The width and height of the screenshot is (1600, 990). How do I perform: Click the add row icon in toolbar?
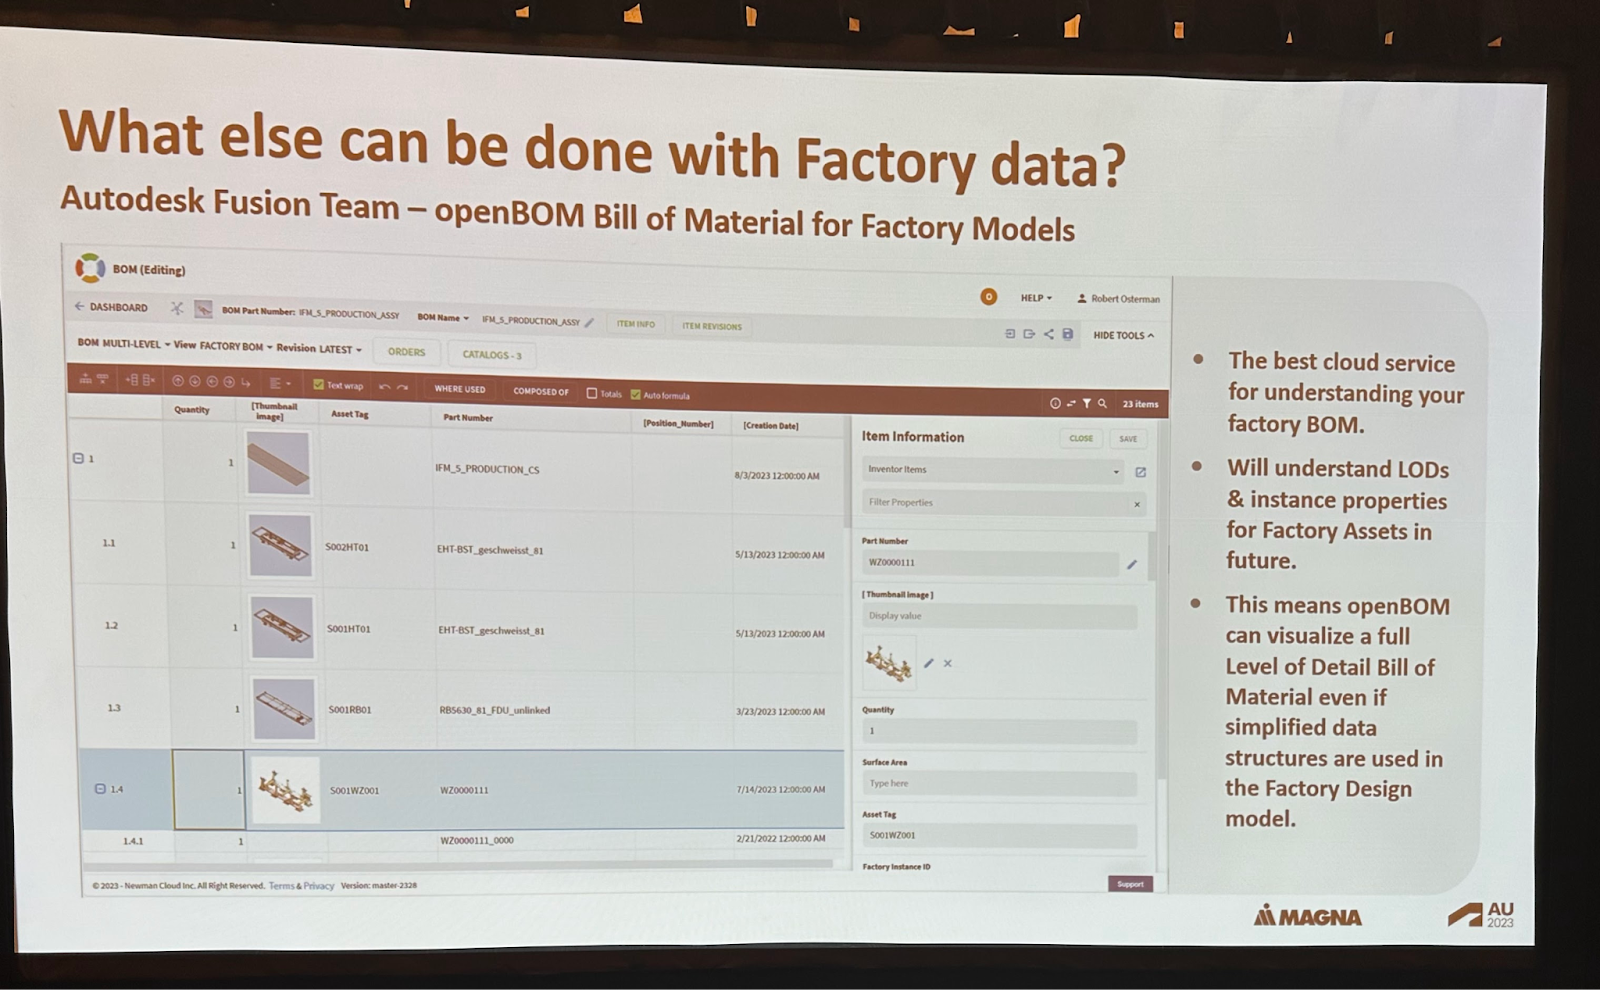[x=86, y=379]
